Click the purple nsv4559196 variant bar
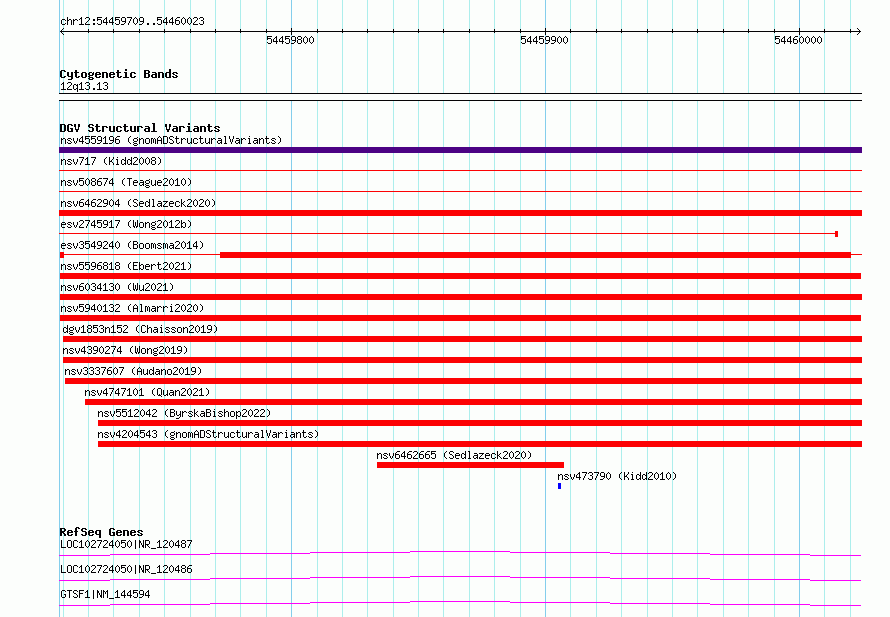890x617 pixels. (460, 150)
